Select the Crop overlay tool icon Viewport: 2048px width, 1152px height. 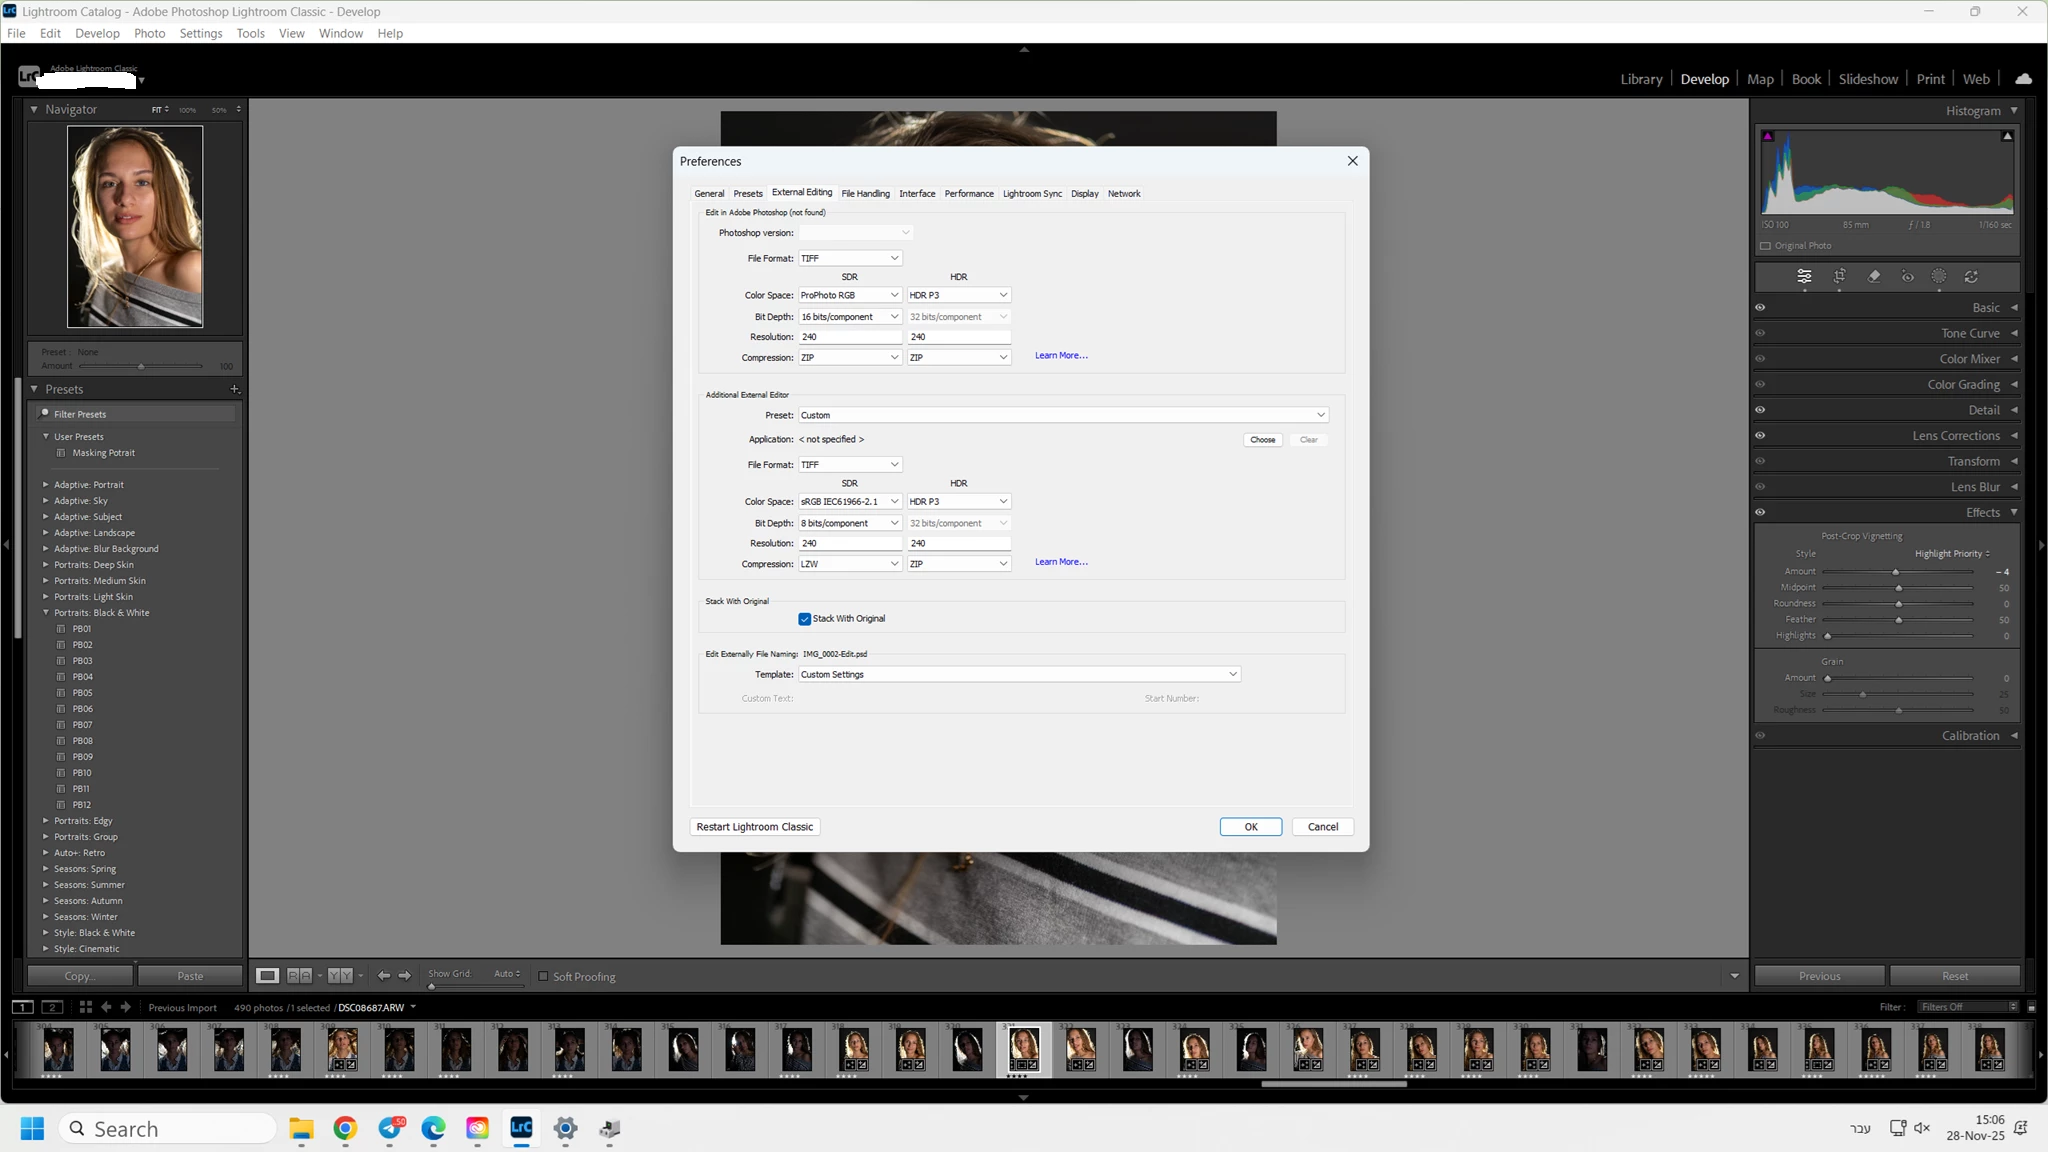[1839, 277]
